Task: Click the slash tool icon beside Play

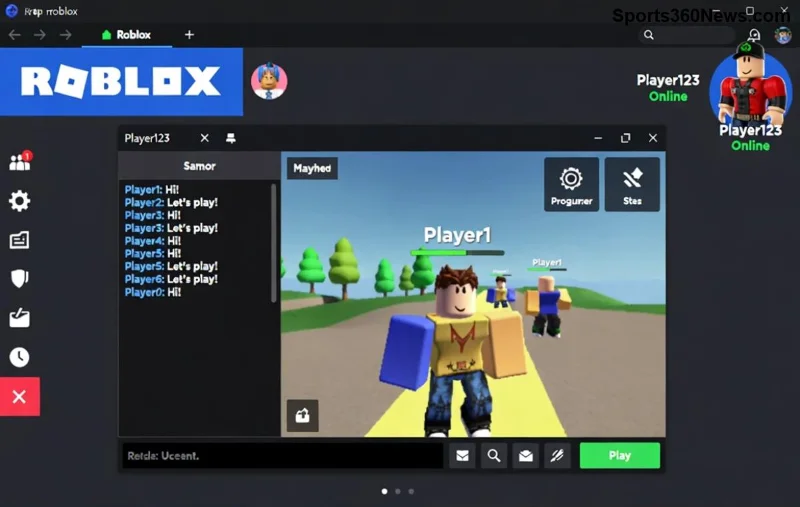Action: [557, 455]
